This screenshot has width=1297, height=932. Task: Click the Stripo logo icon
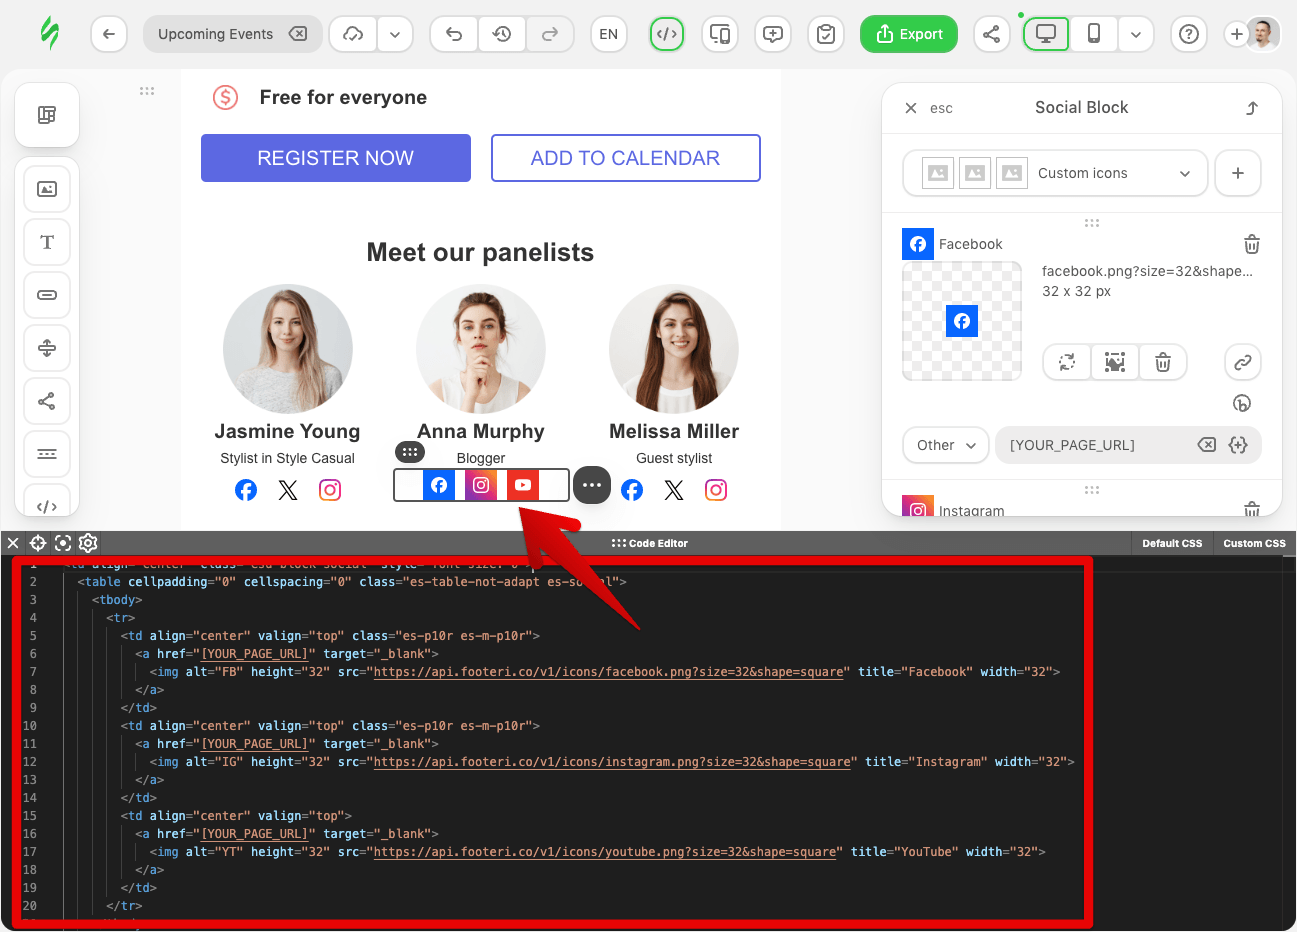49,33
